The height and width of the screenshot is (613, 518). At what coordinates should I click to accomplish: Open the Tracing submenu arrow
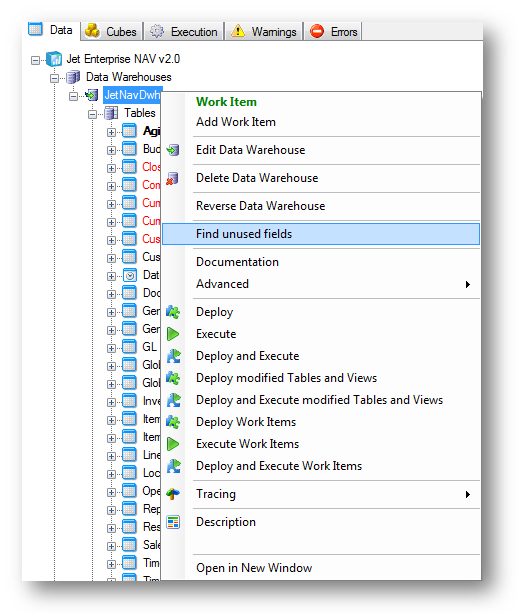468,495
